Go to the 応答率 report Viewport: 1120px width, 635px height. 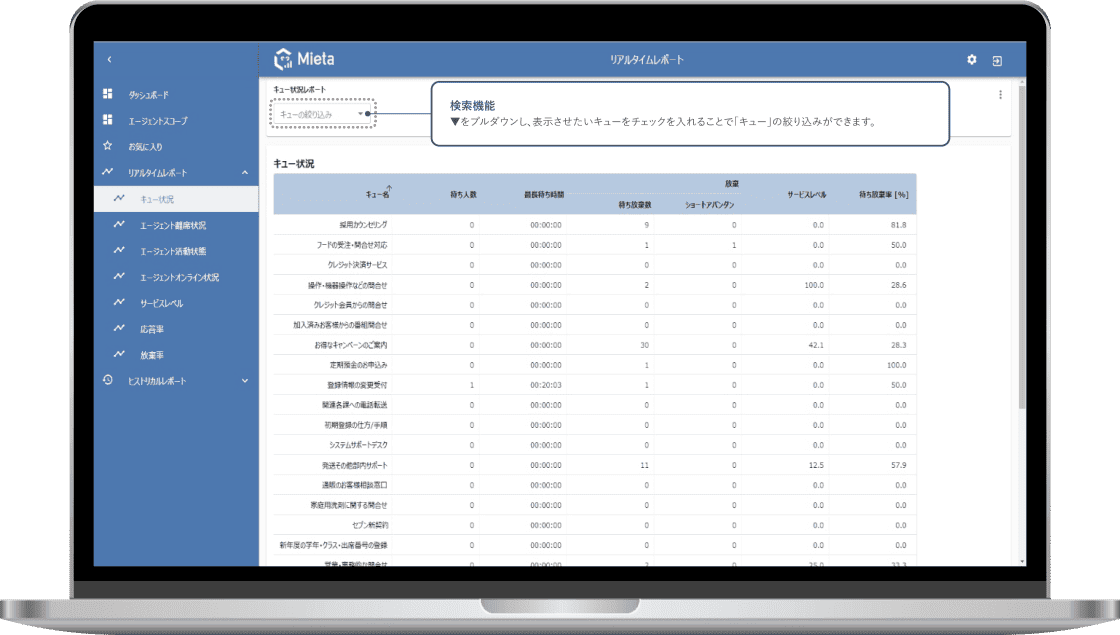[x=152, y=329]
